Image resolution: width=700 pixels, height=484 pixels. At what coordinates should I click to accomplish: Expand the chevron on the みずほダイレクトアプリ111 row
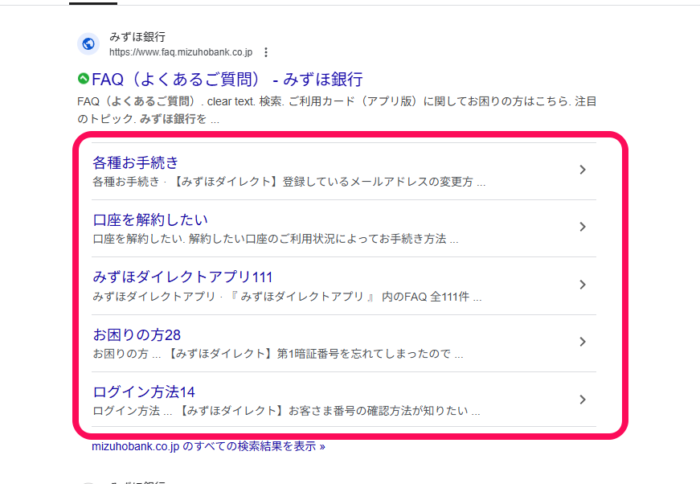(583, 284)
